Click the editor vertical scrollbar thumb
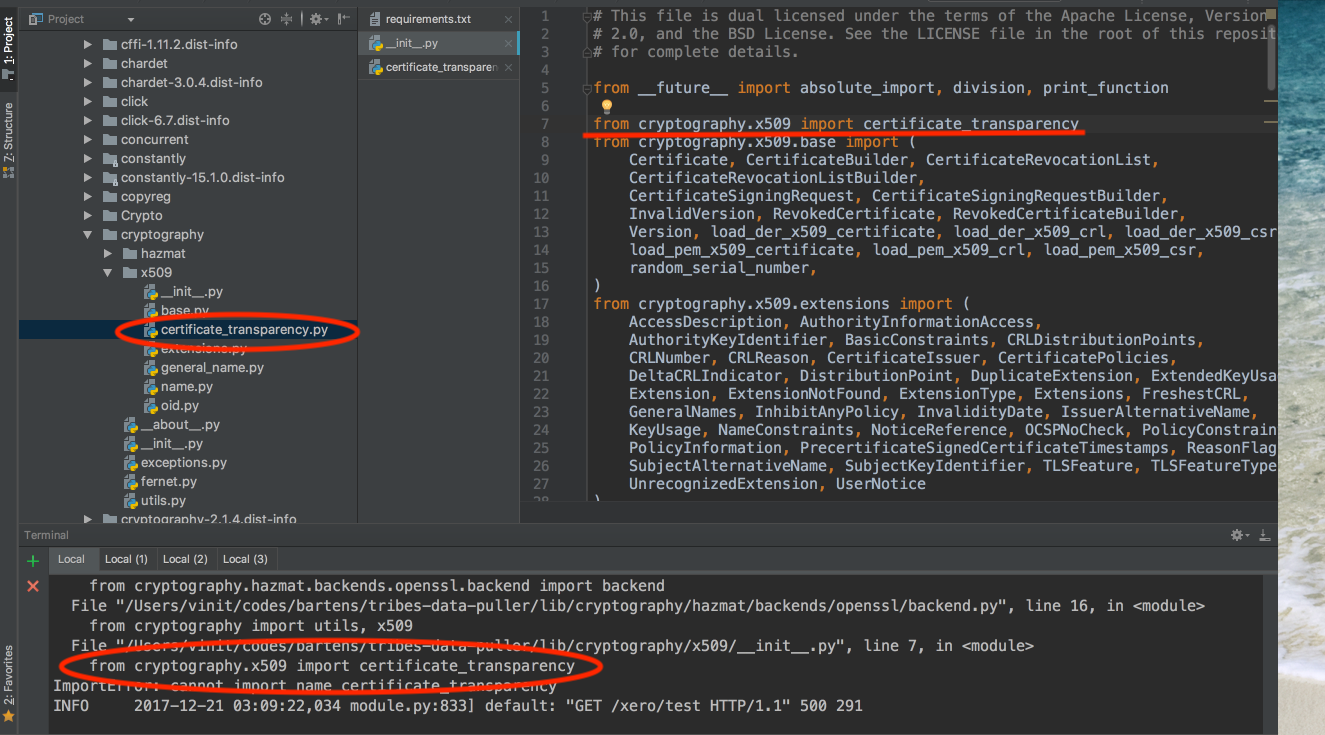1325x735 pixels. (1272, 58)
